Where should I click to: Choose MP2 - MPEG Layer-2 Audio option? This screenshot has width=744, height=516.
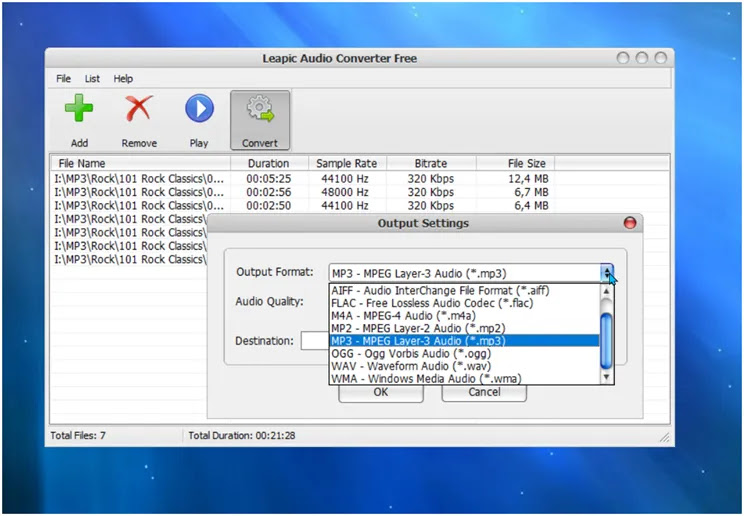point(465,328)
